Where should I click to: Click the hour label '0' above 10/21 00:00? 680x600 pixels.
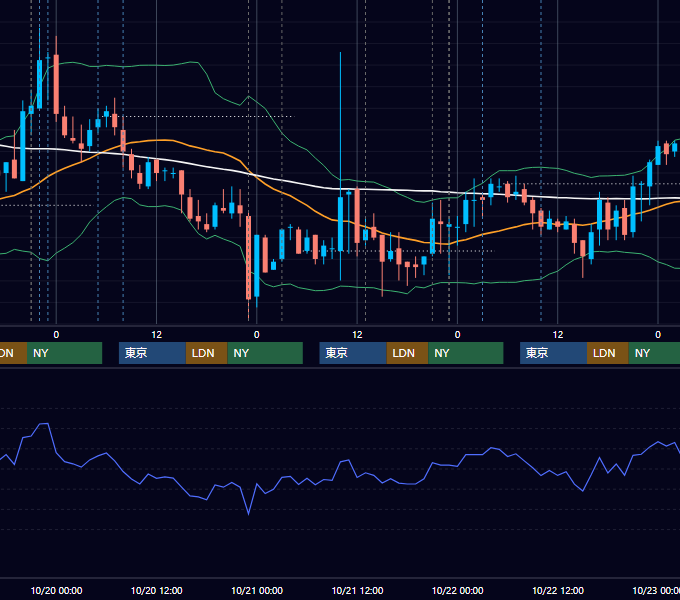[257, 335]
